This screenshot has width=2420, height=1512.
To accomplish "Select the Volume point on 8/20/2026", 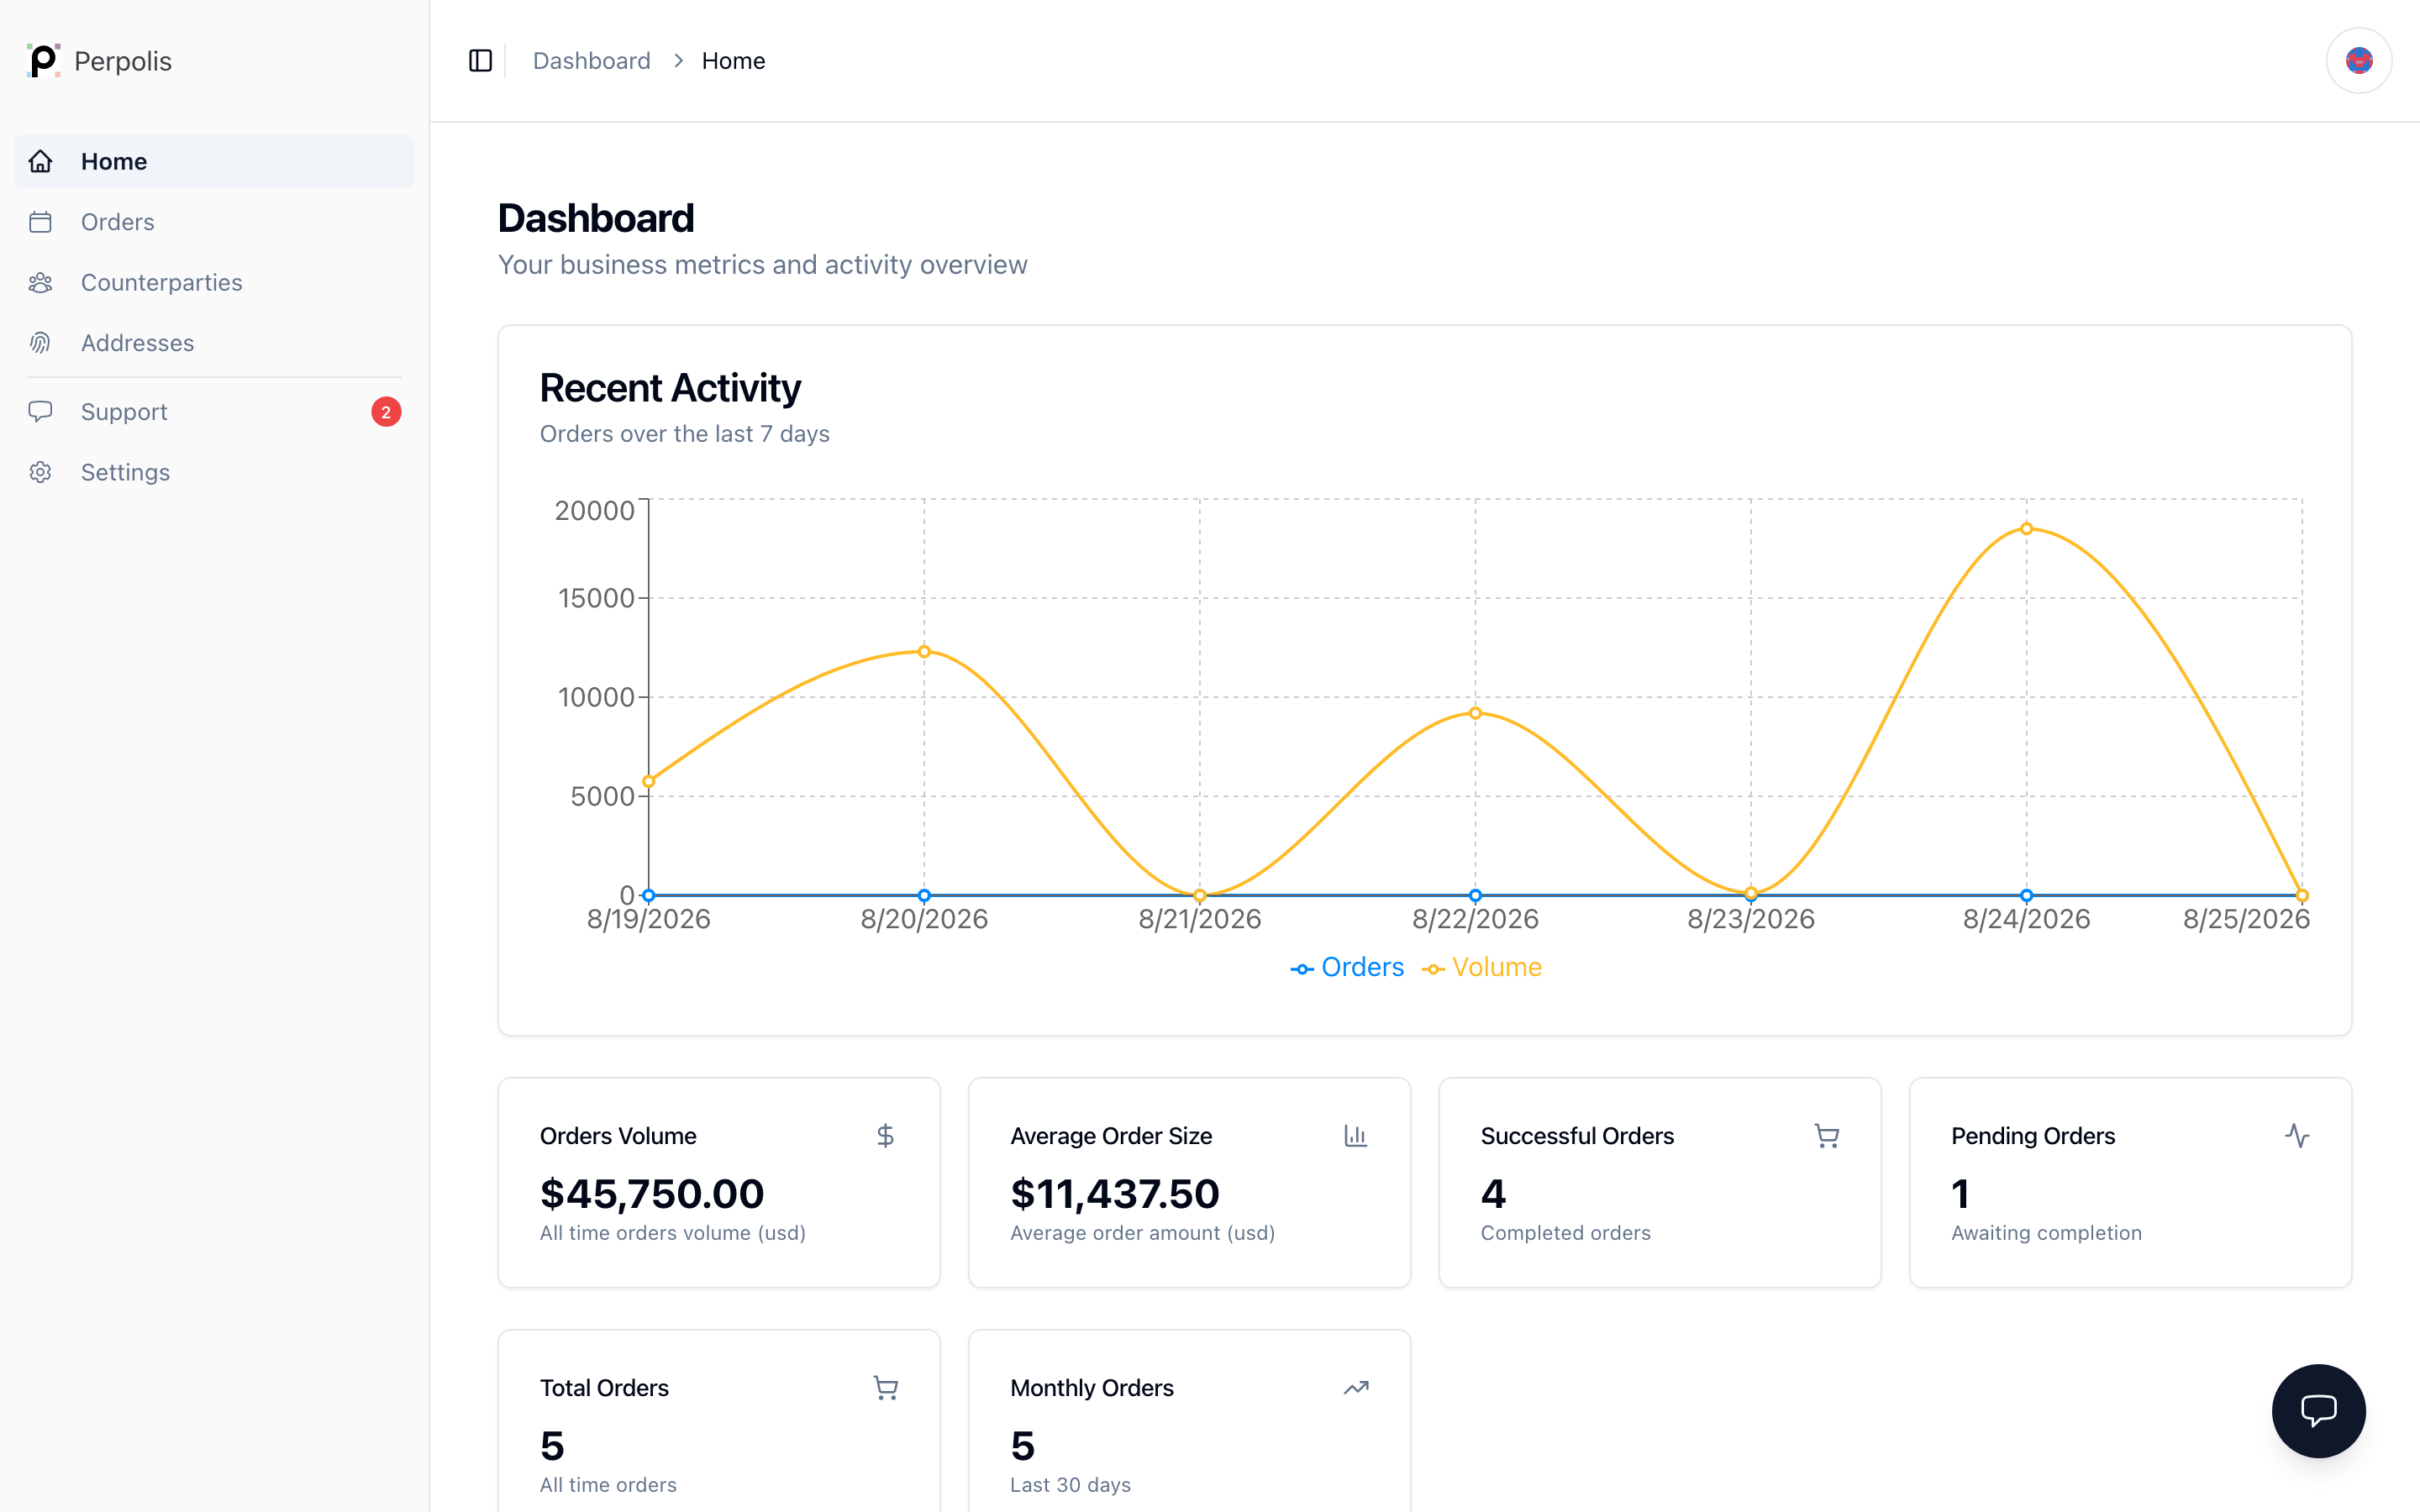I will point(924,652).
